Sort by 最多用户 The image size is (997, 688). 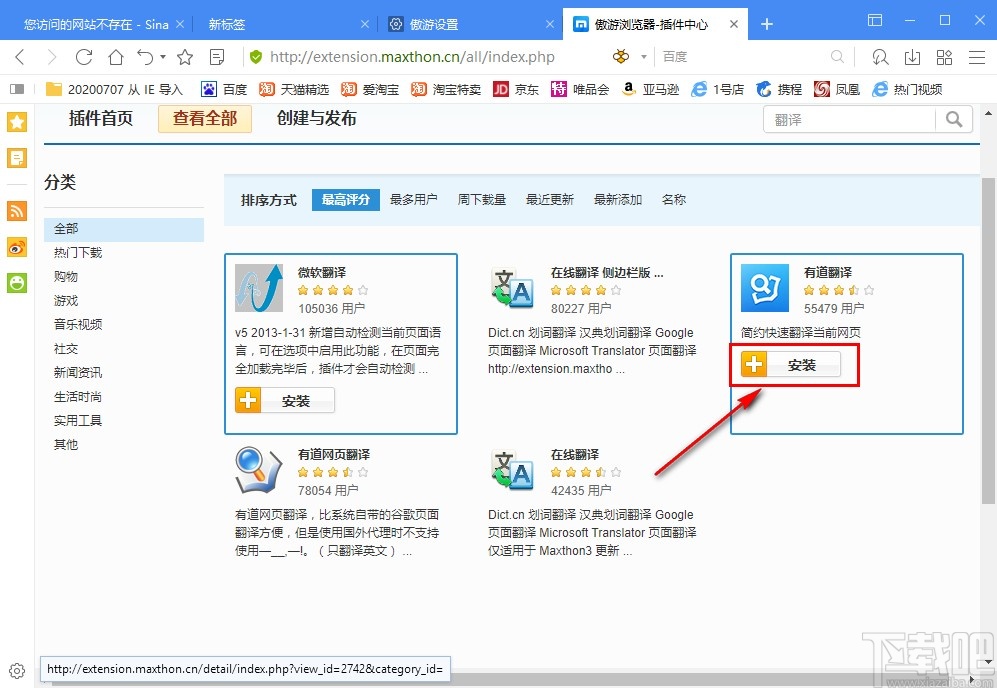[413, 200]
